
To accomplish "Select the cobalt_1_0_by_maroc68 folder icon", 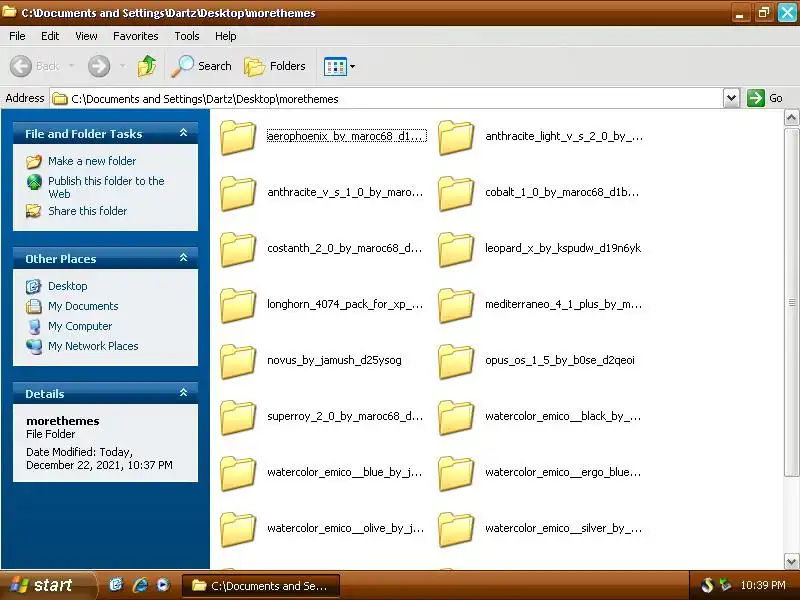I will (456, 193).
